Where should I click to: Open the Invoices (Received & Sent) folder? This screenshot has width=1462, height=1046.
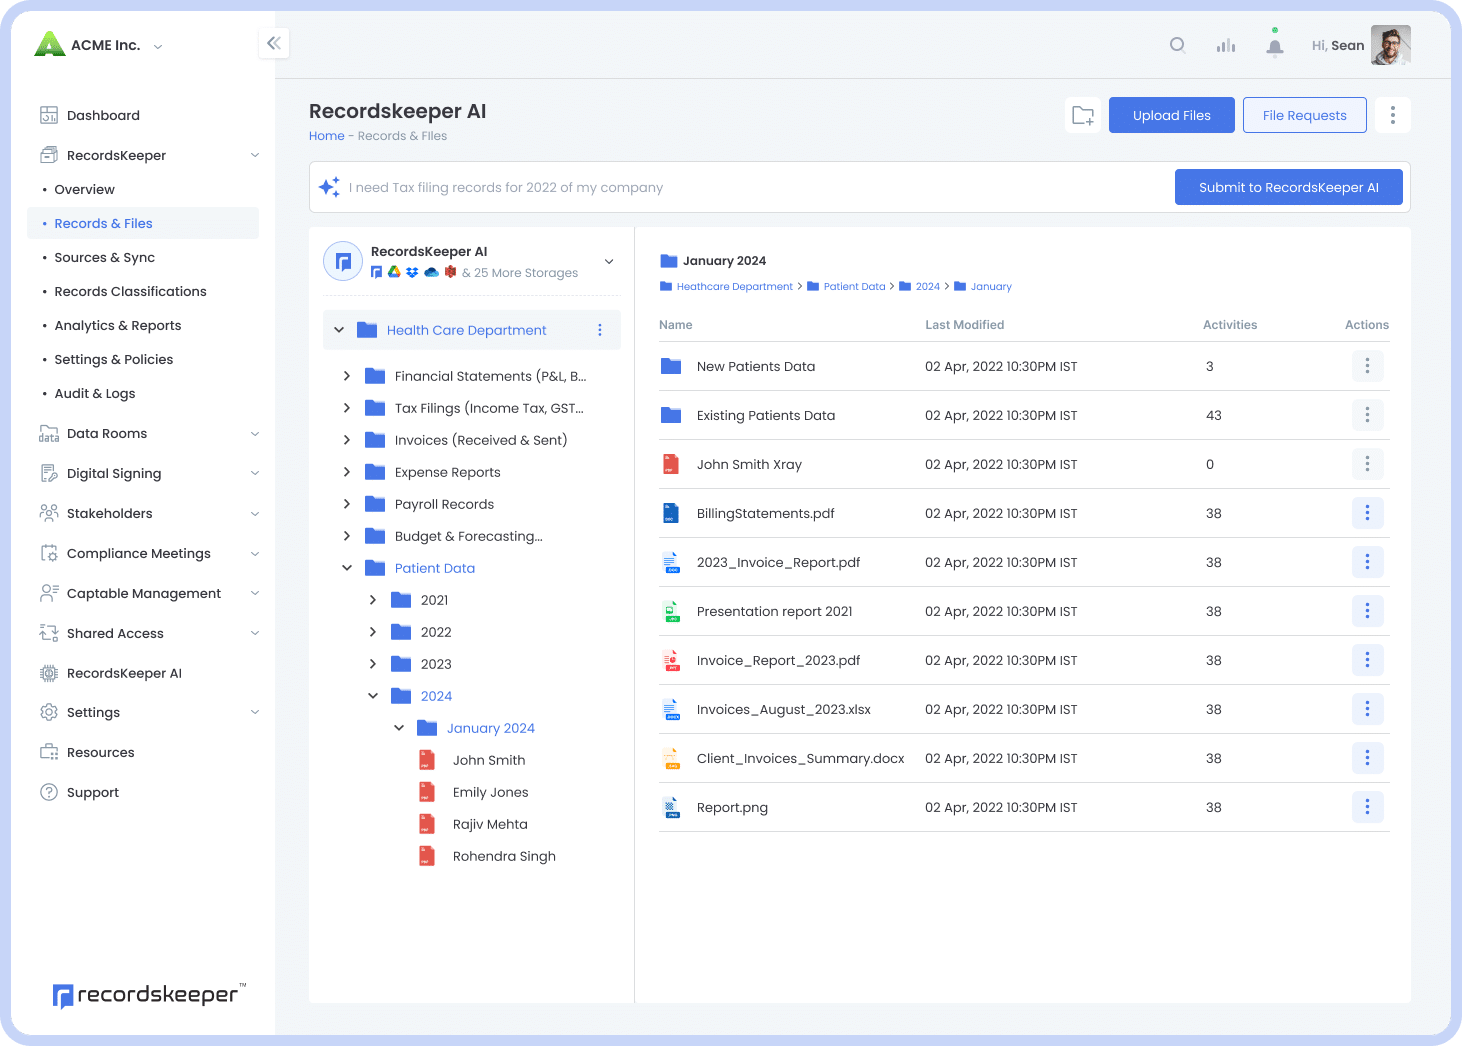[481, 440]
